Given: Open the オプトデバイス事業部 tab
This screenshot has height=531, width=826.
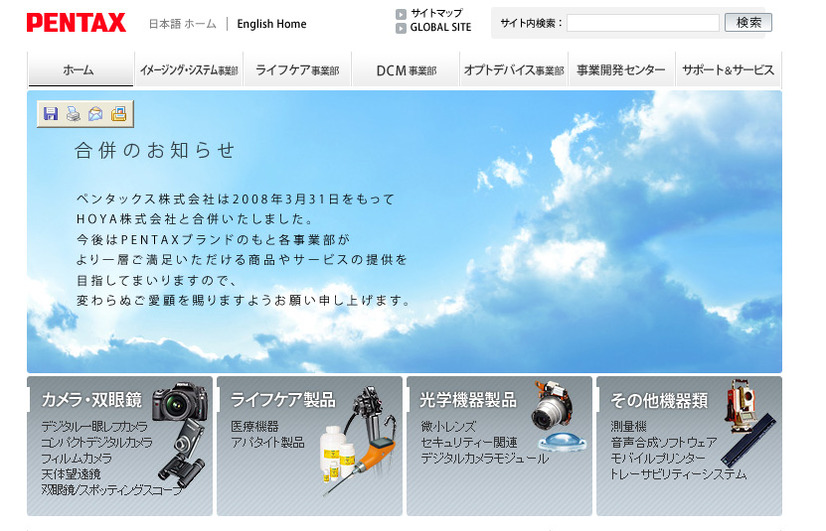Looking at the screenshot, I should [x=514, y=70].
